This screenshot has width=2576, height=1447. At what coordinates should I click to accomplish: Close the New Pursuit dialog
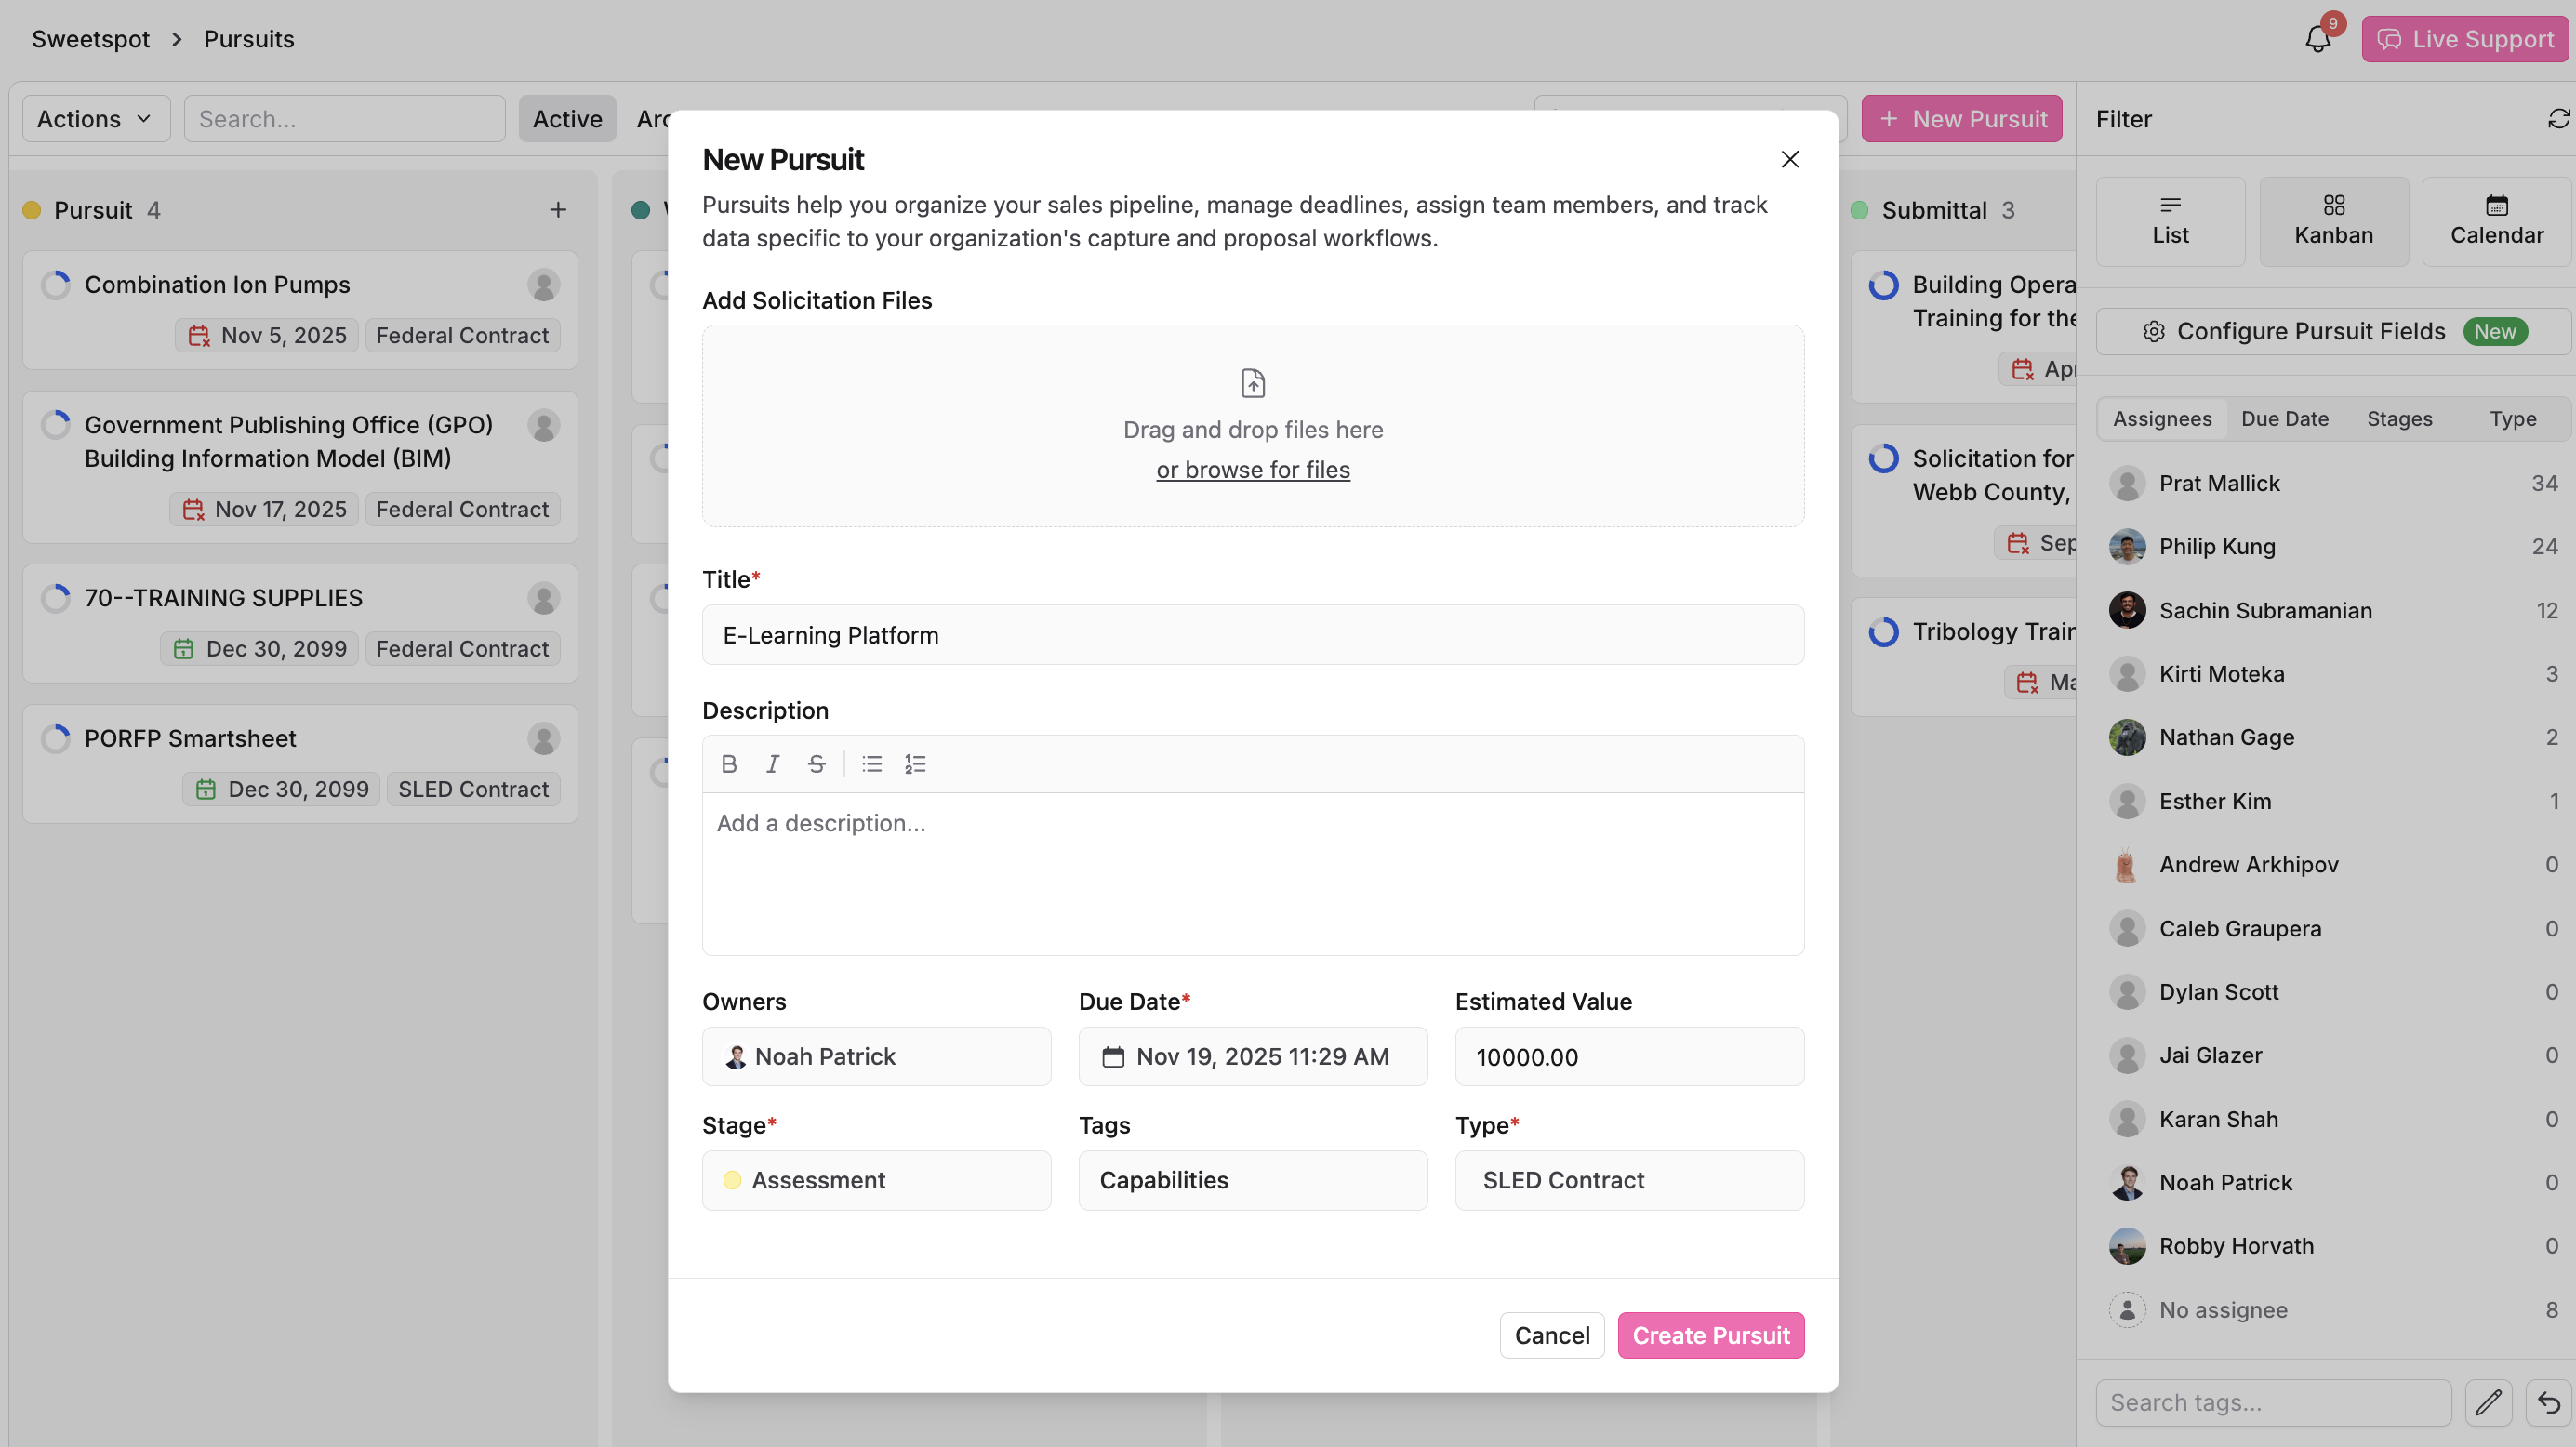coord(1790,159)
